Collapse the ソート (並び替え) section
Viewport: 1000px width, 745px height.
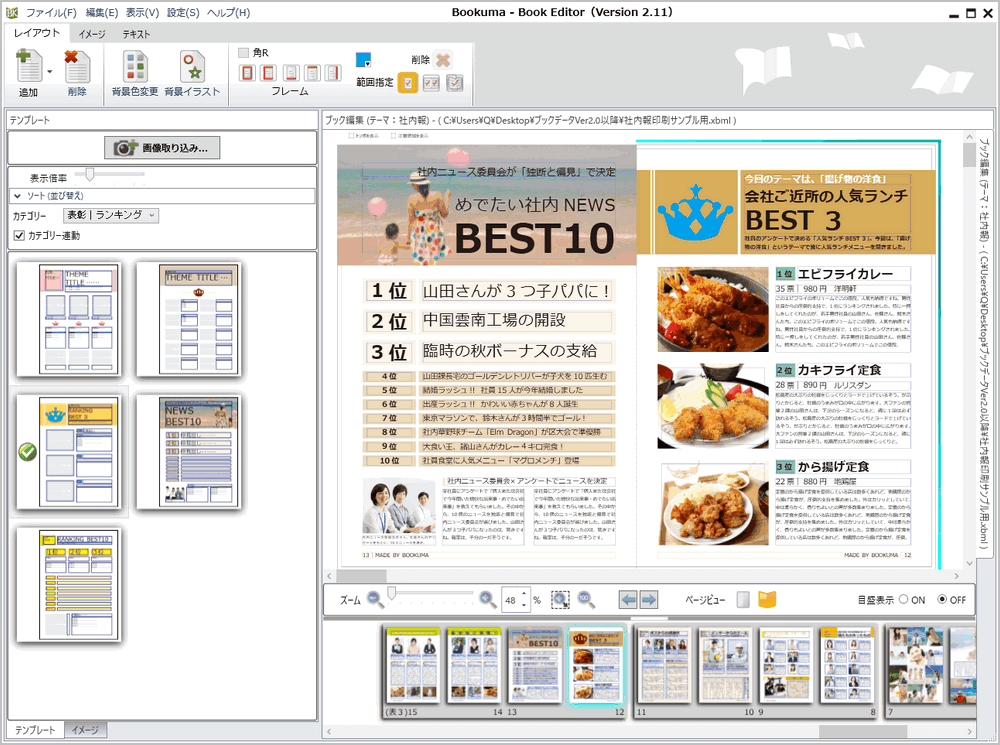(17, 195)
